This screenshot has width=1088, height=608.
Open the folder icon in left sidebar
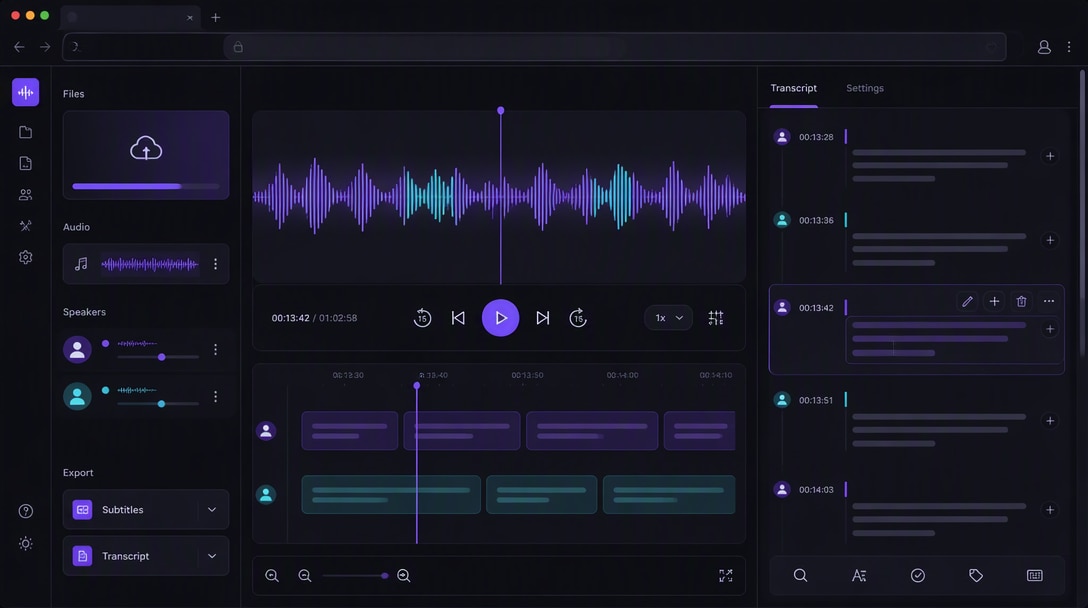pos(26,132)
